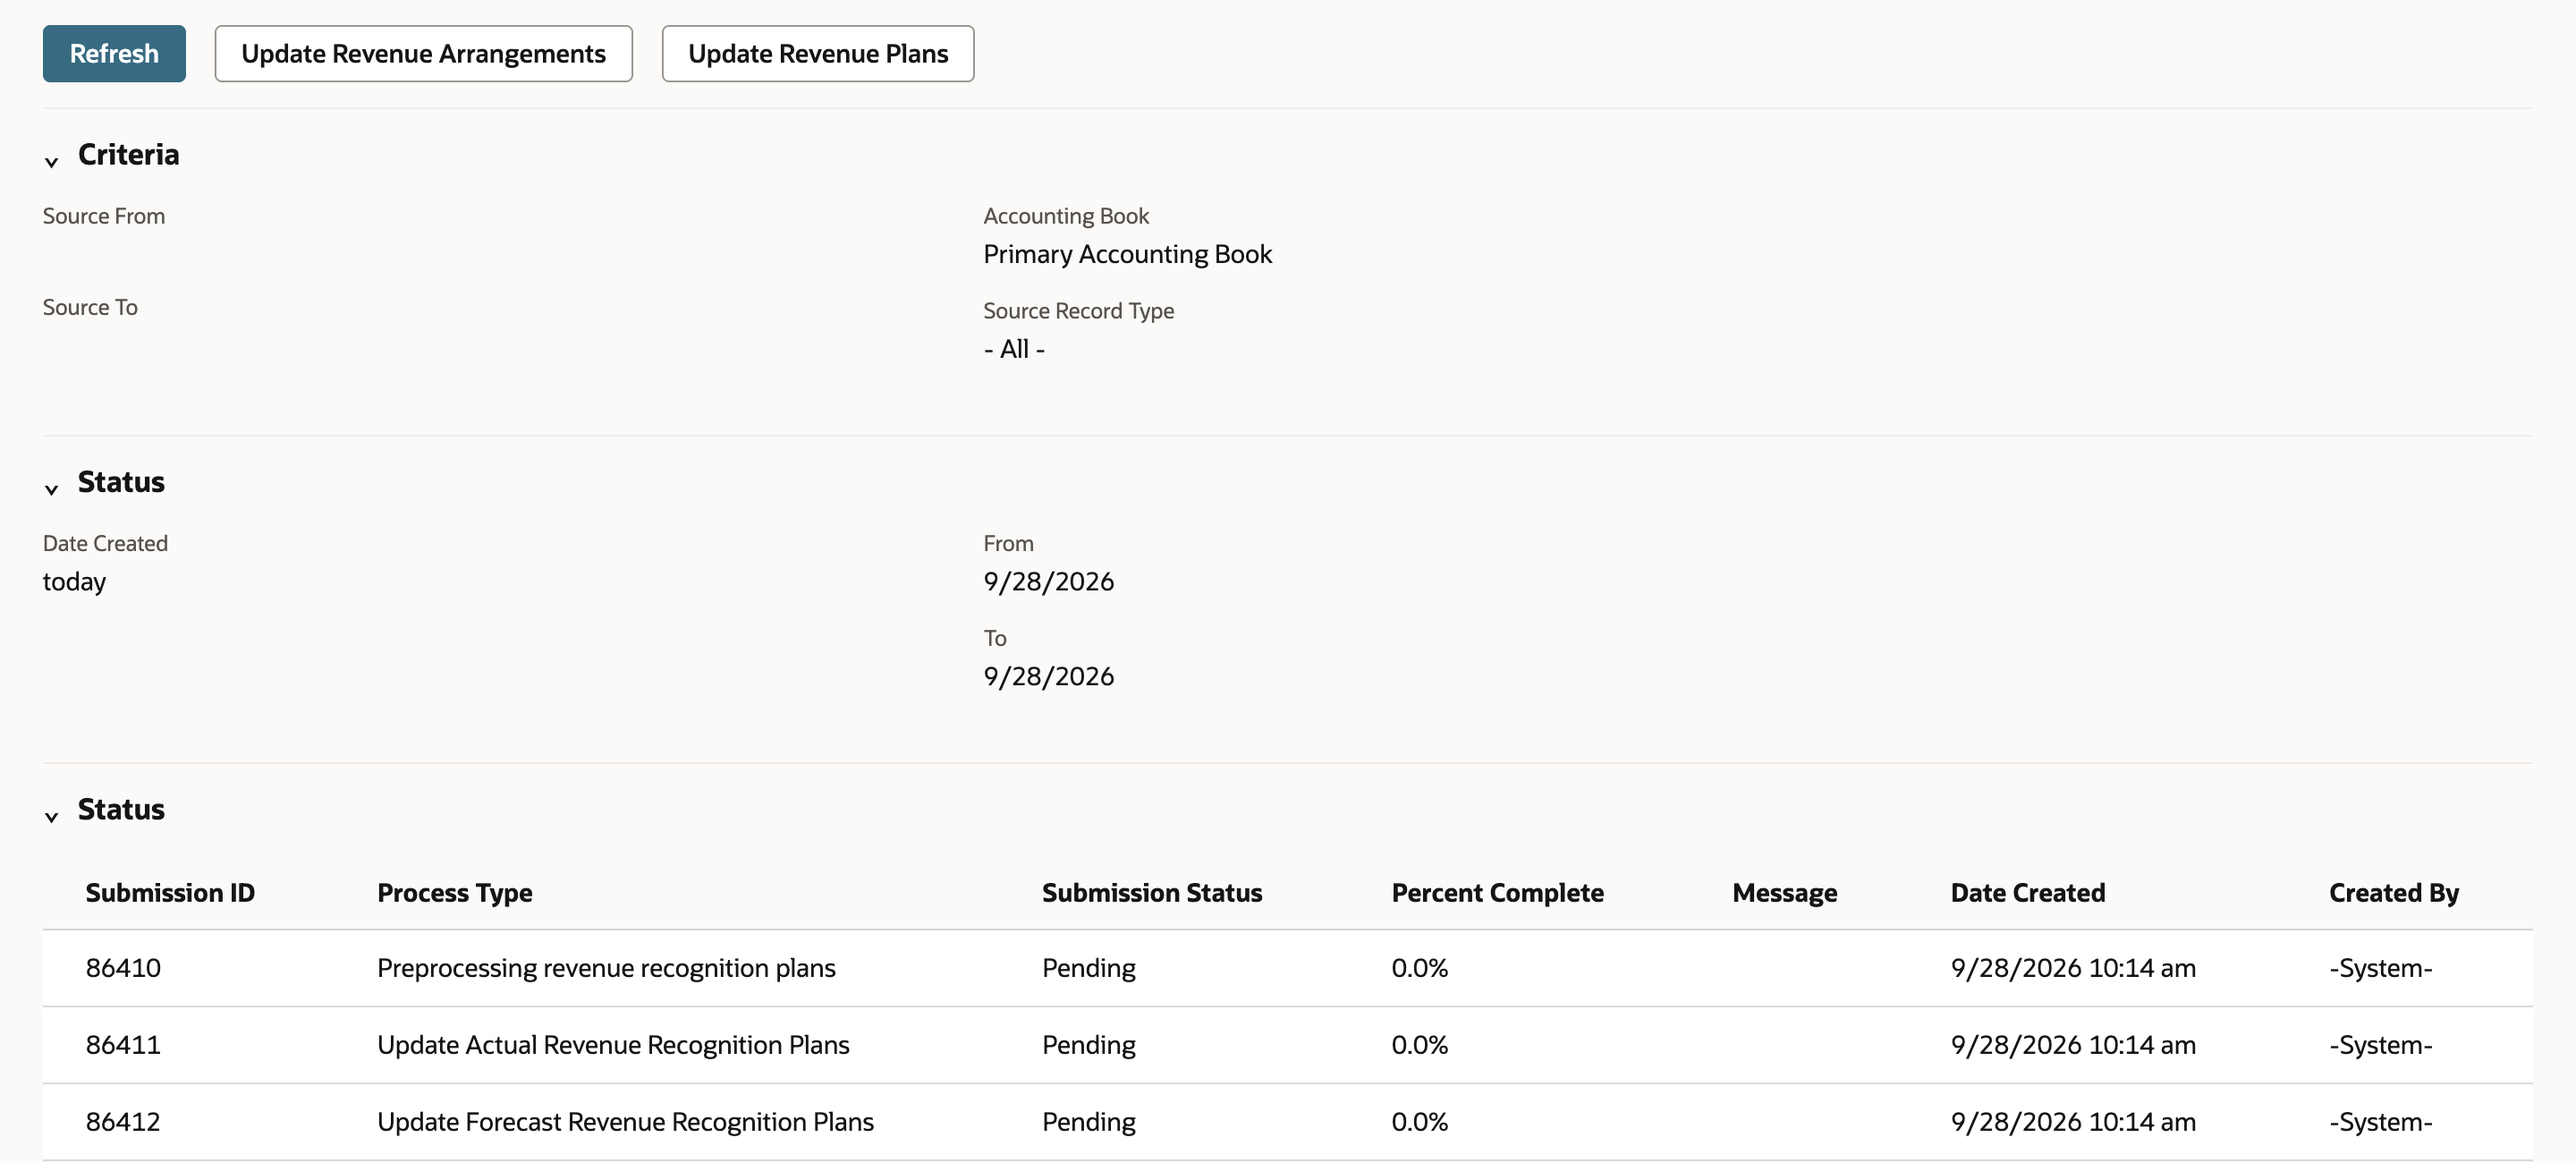Click the Message column header

tap(1784, 892)
